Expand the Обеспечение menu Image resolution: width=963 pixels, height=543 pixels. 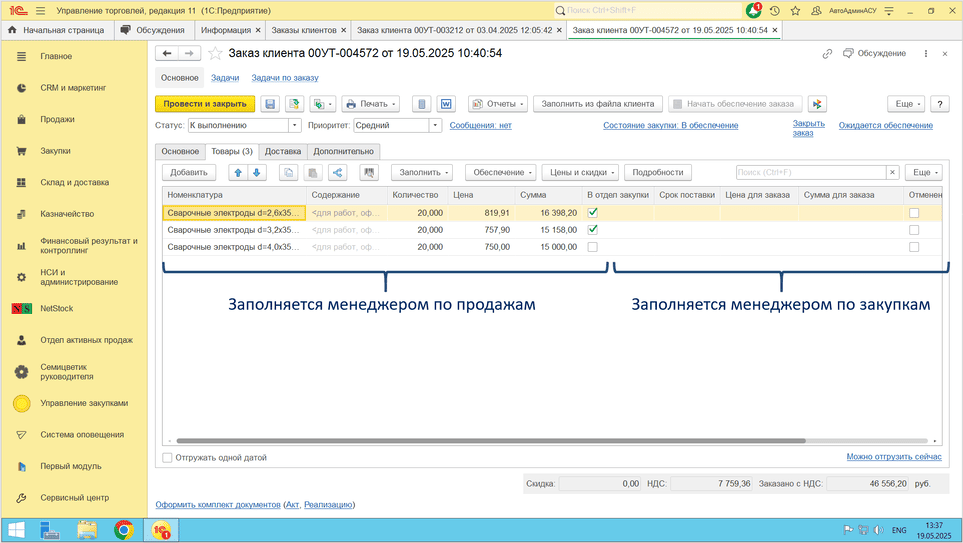501,173
